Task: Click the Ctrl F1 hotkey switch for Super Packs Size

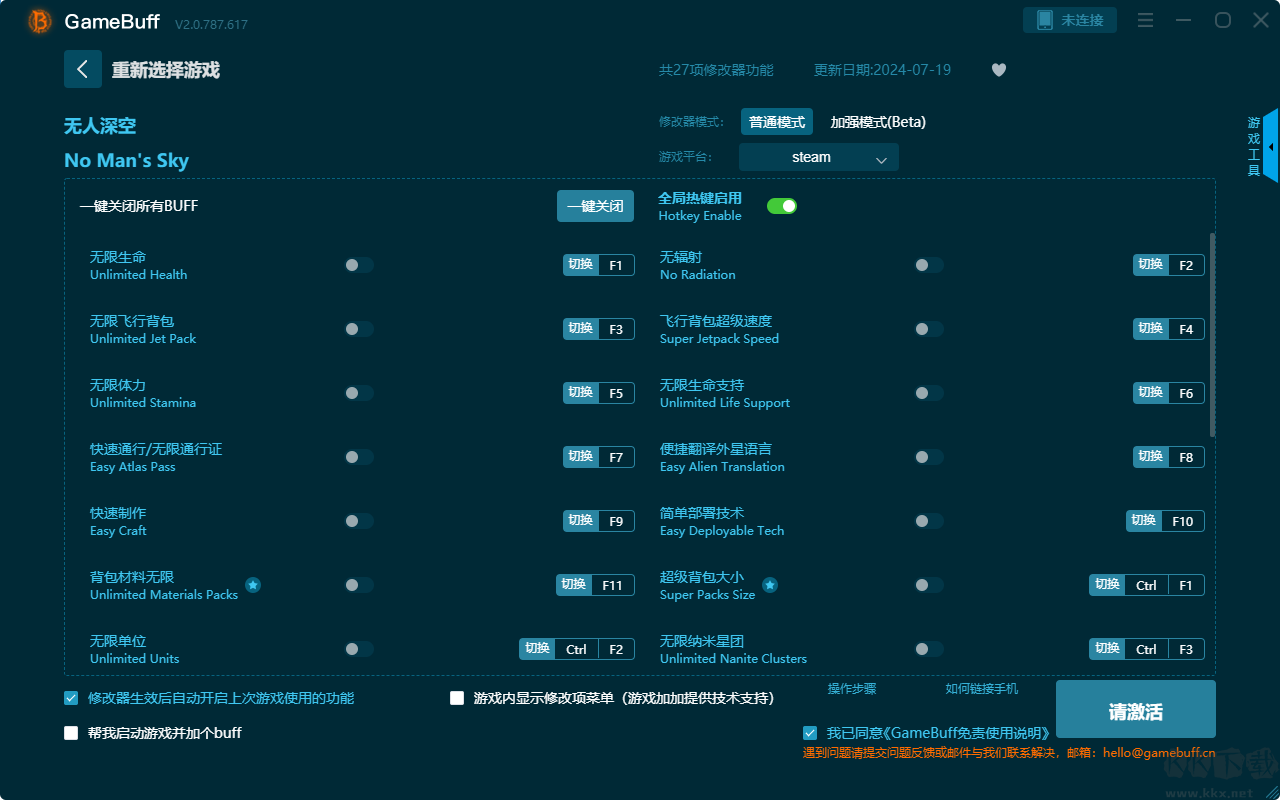Action: click(x=1147, y=585)
